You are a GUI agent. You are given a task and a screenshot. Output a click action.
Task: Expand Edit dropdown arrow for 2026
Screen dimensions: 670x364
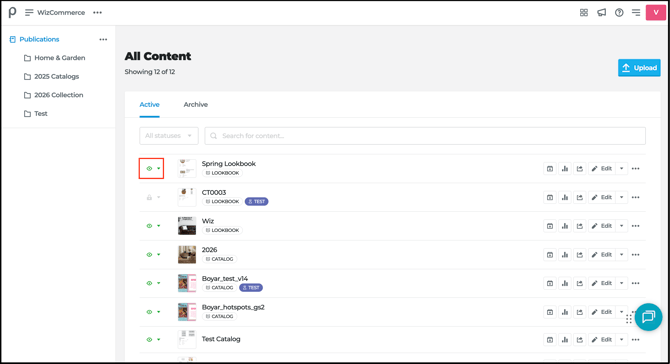tap(621, 255)
